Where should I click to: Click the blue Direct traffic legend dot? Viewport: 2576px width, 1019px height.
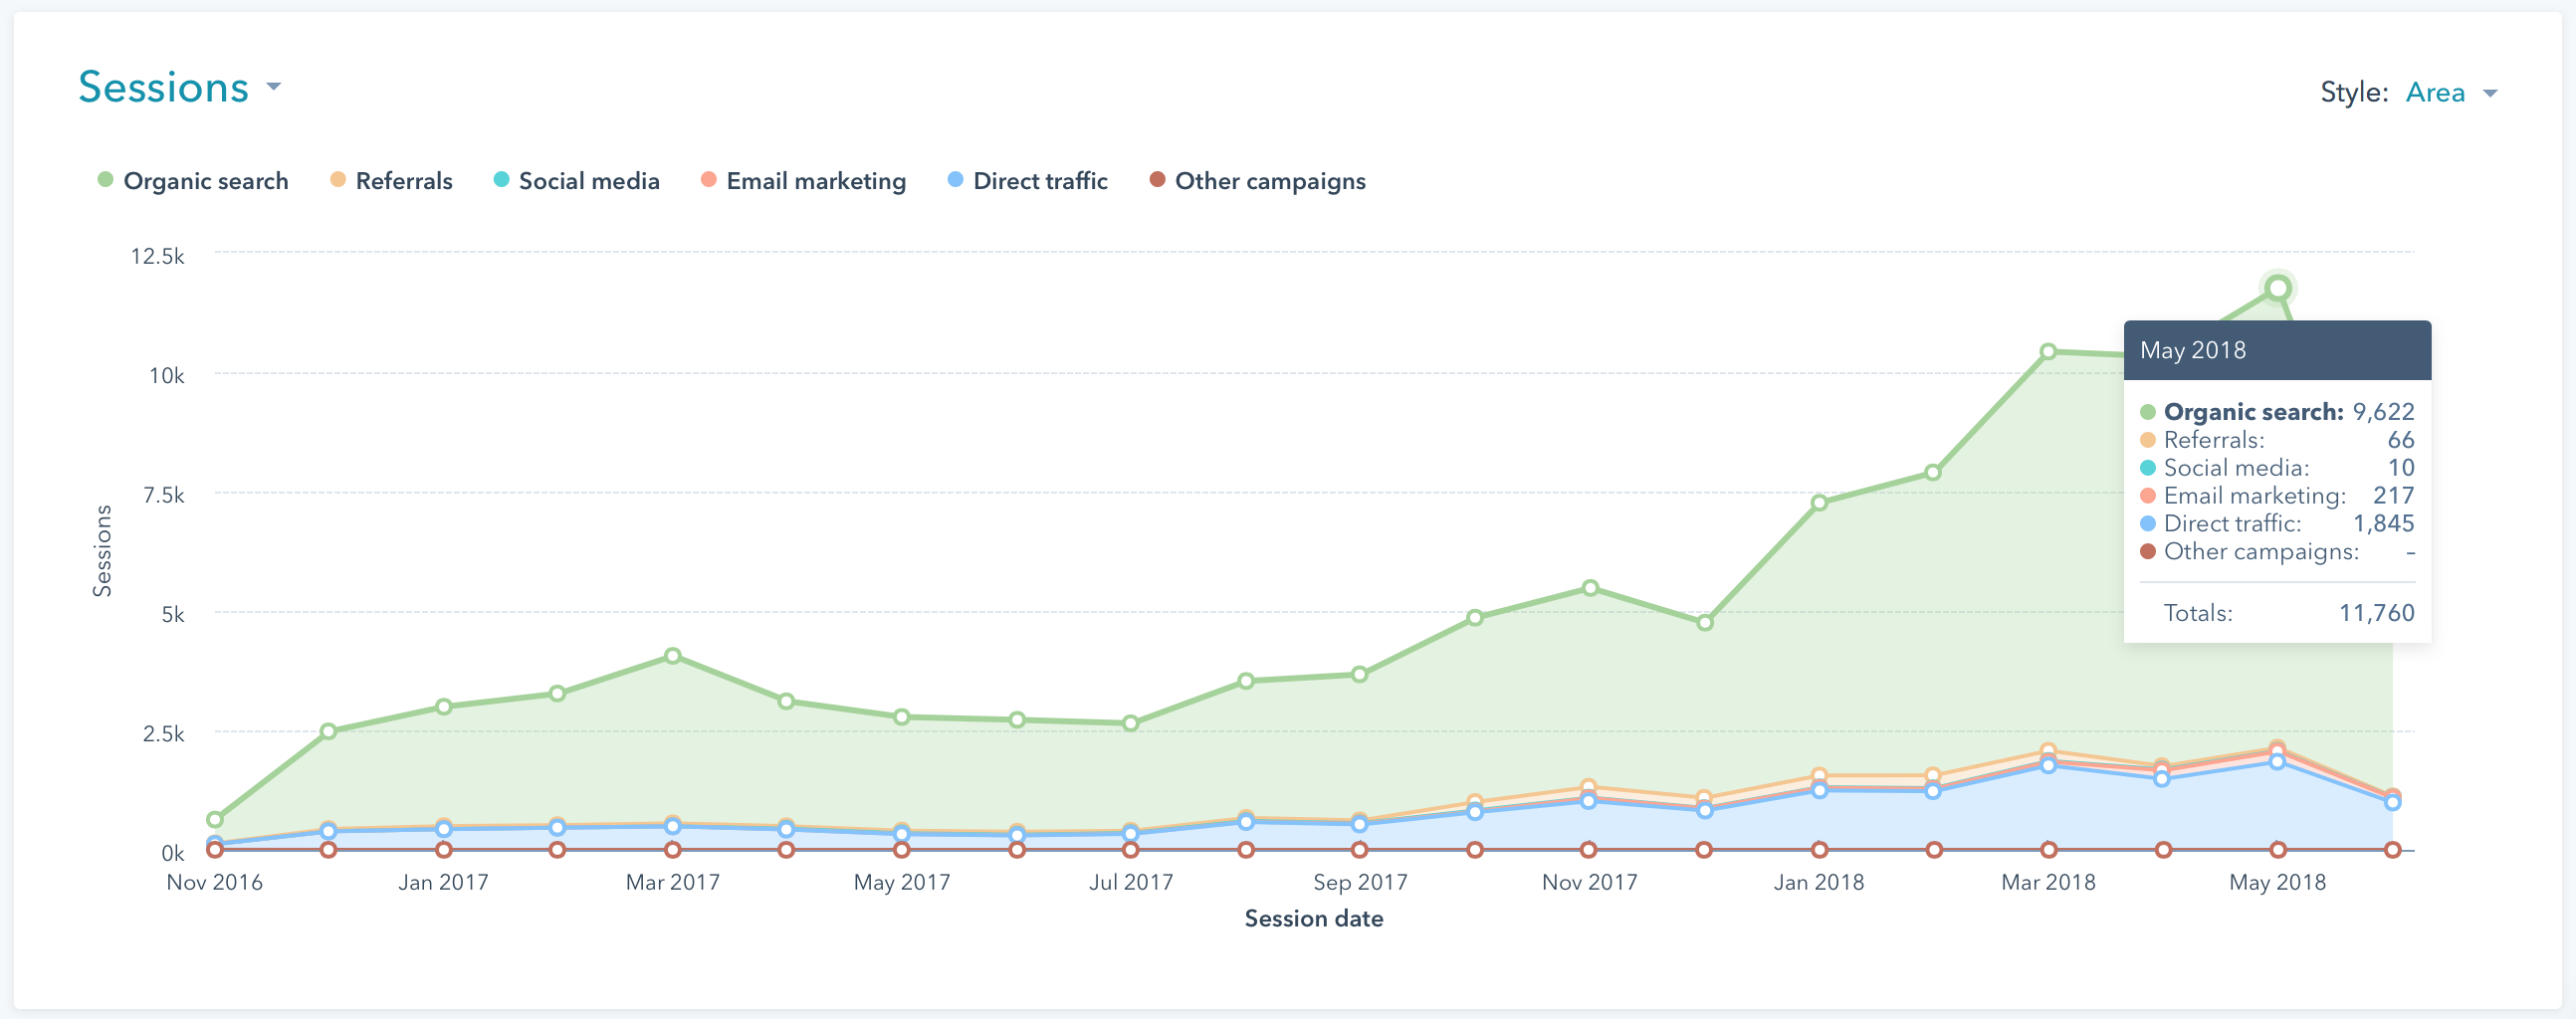tap(955, 179)
